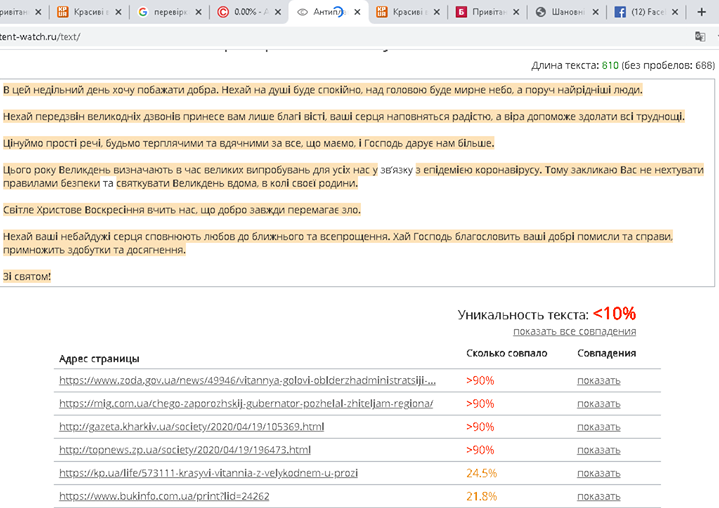Show matches for the topnews.zp.ua row
This screenshot has height=508, width=719.
[x=598, y=449]
